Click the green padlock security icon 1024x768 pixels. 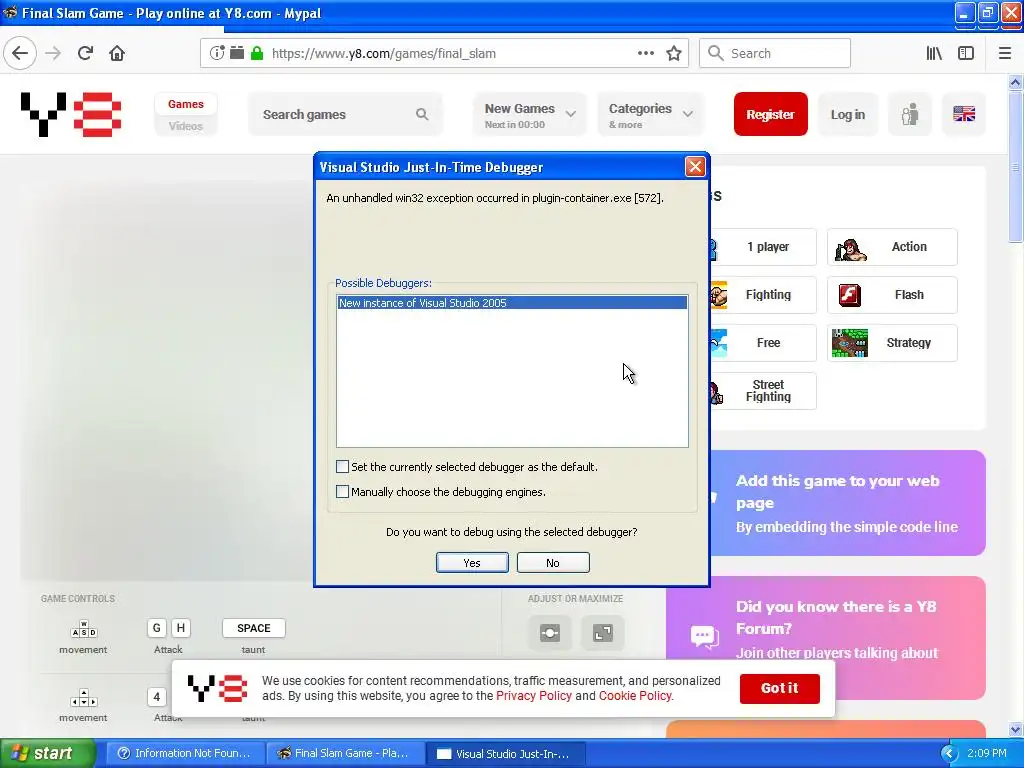pos(257,53)
